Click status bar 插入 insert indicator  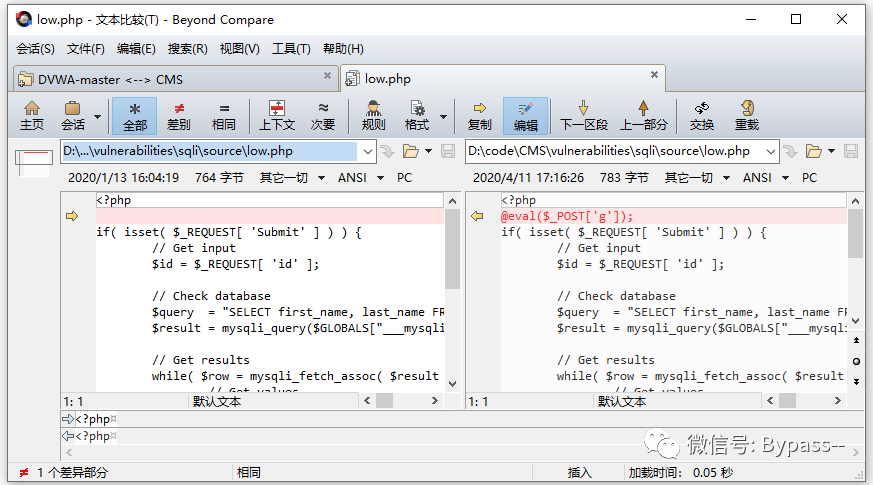(x=579, y=473)
